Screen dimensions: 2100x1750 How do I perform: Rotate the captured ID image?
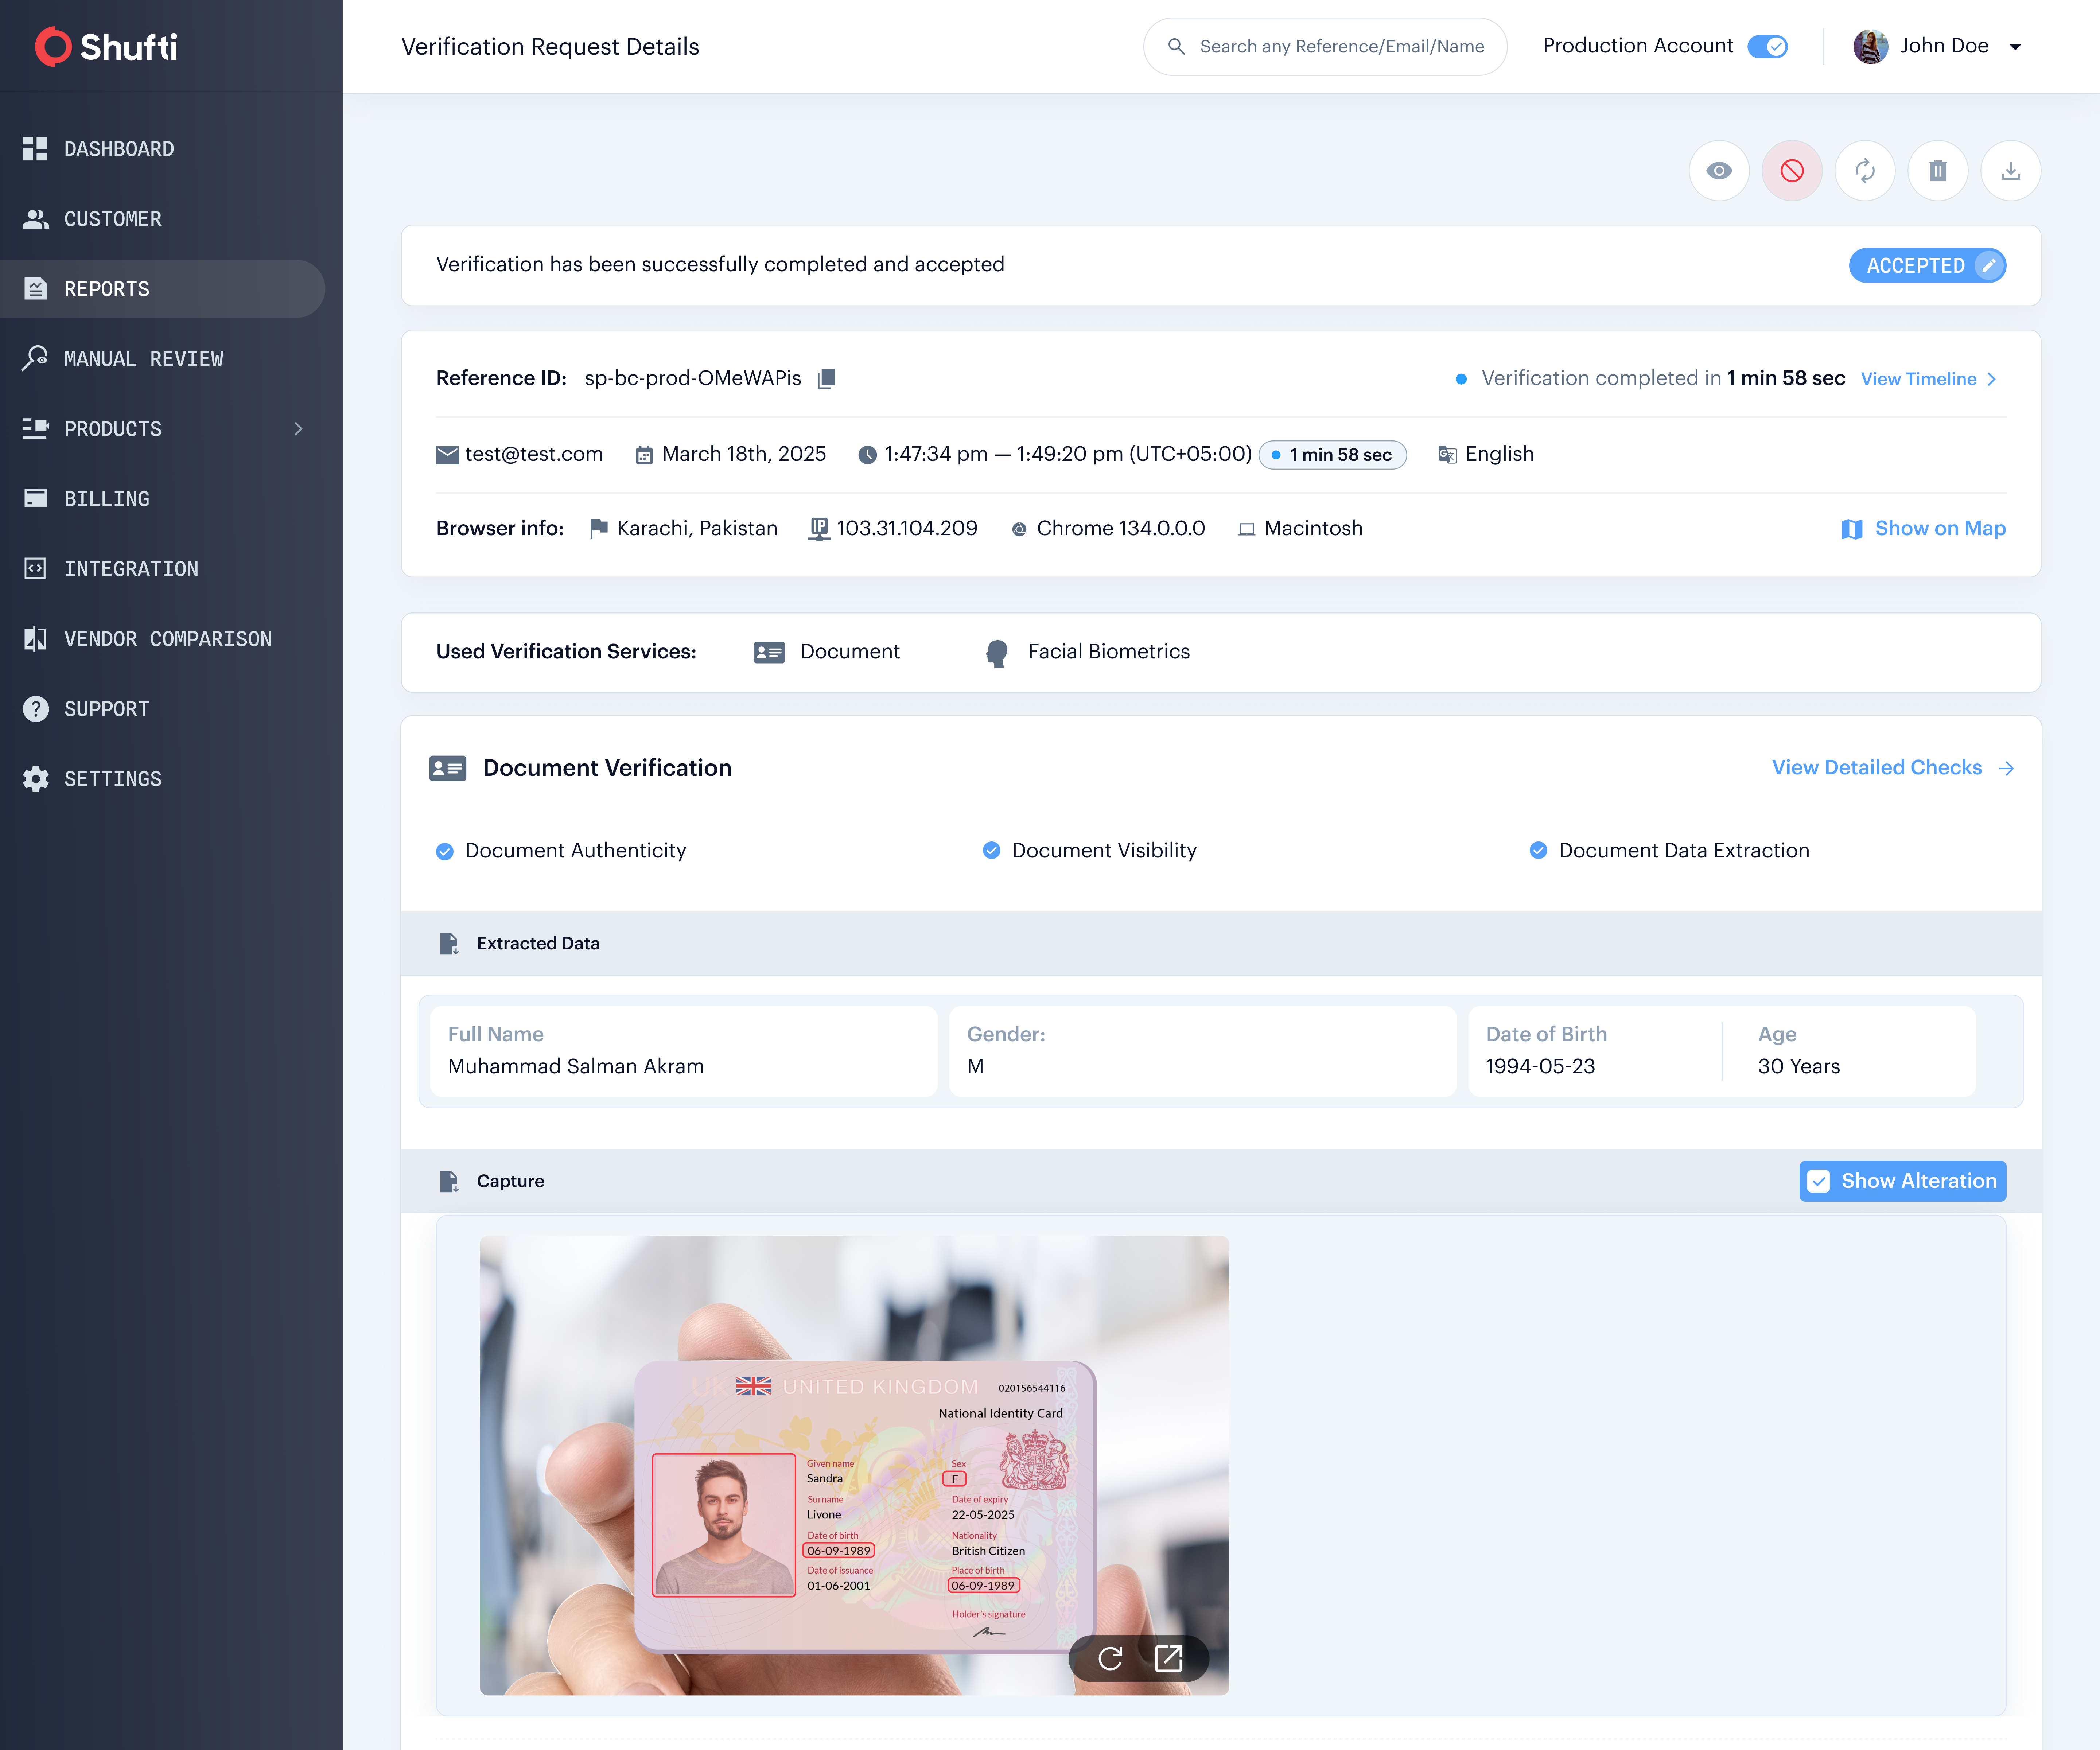pos(1110,1659)
